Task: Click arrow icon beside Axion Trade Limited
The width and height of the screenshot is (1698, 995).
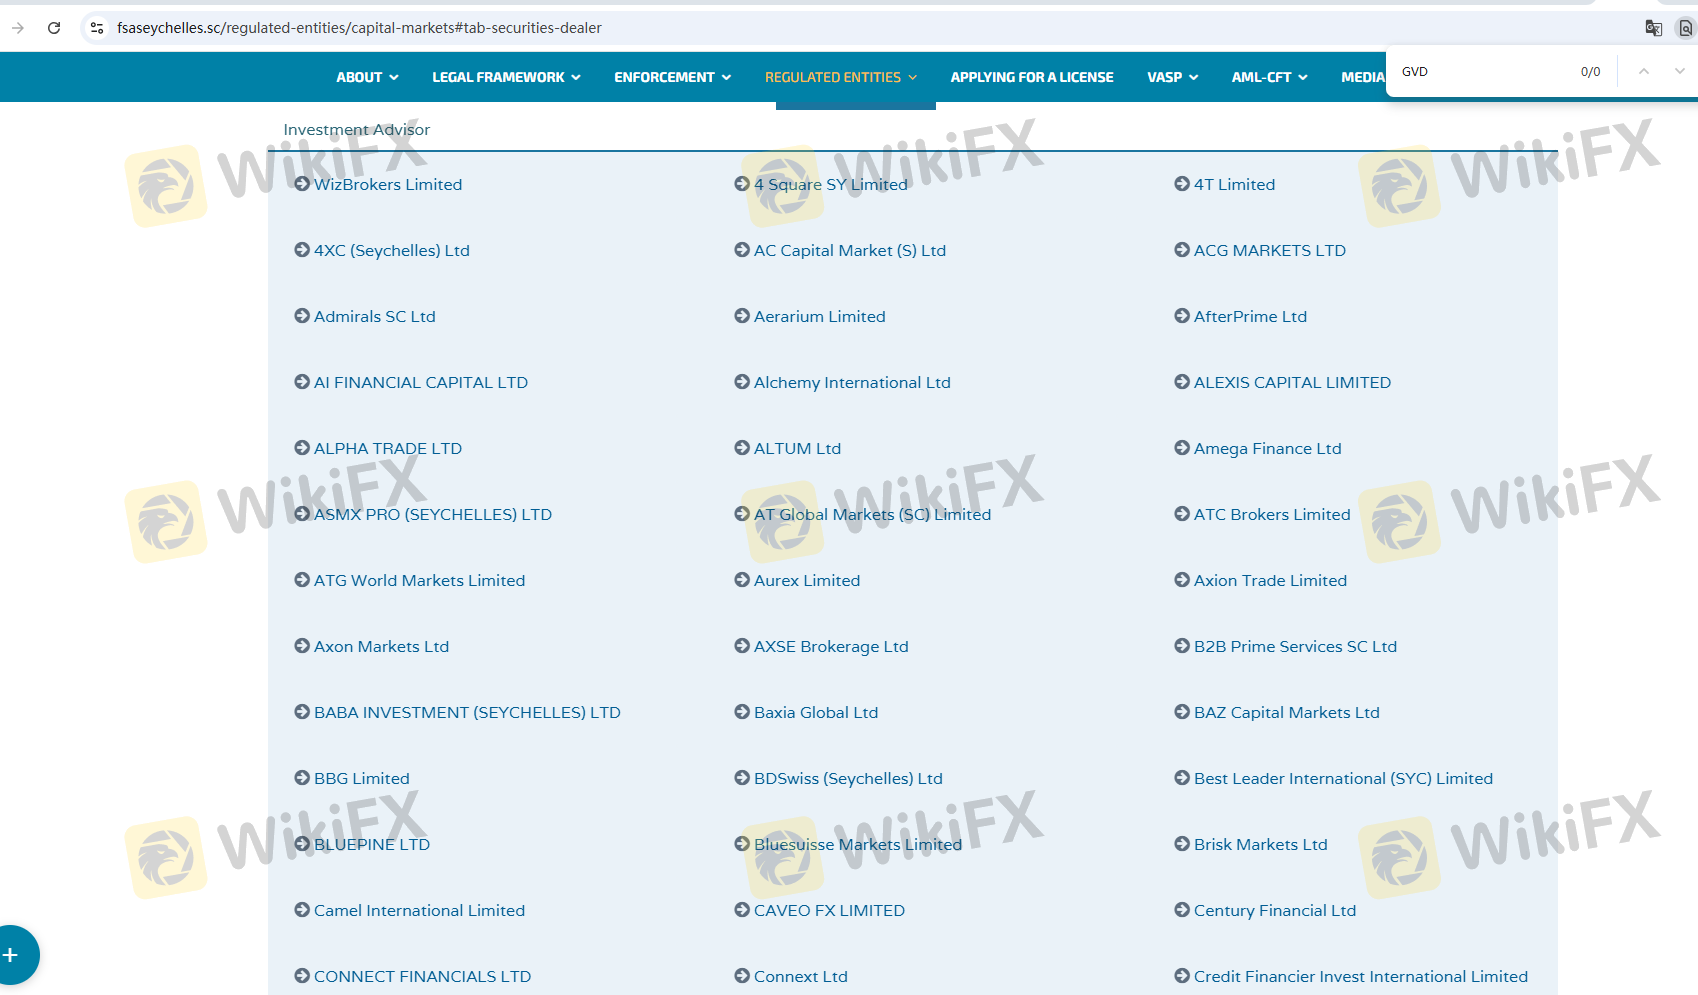Action: tap(1182, 580)
